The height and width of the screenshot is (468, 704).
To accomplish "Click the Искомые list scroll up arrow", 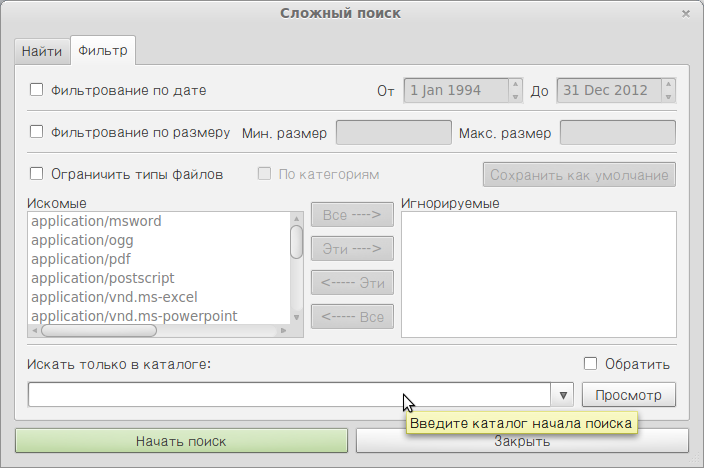I will (x=296, y=218).
